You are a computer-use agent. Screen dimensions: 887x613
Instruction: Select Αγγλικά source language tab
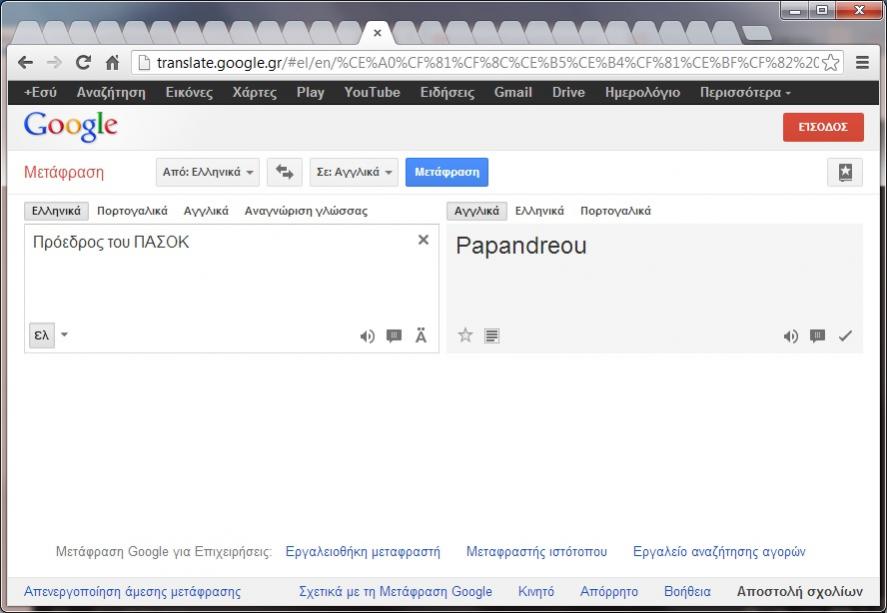pyautogui.click(x=206, y=211)
